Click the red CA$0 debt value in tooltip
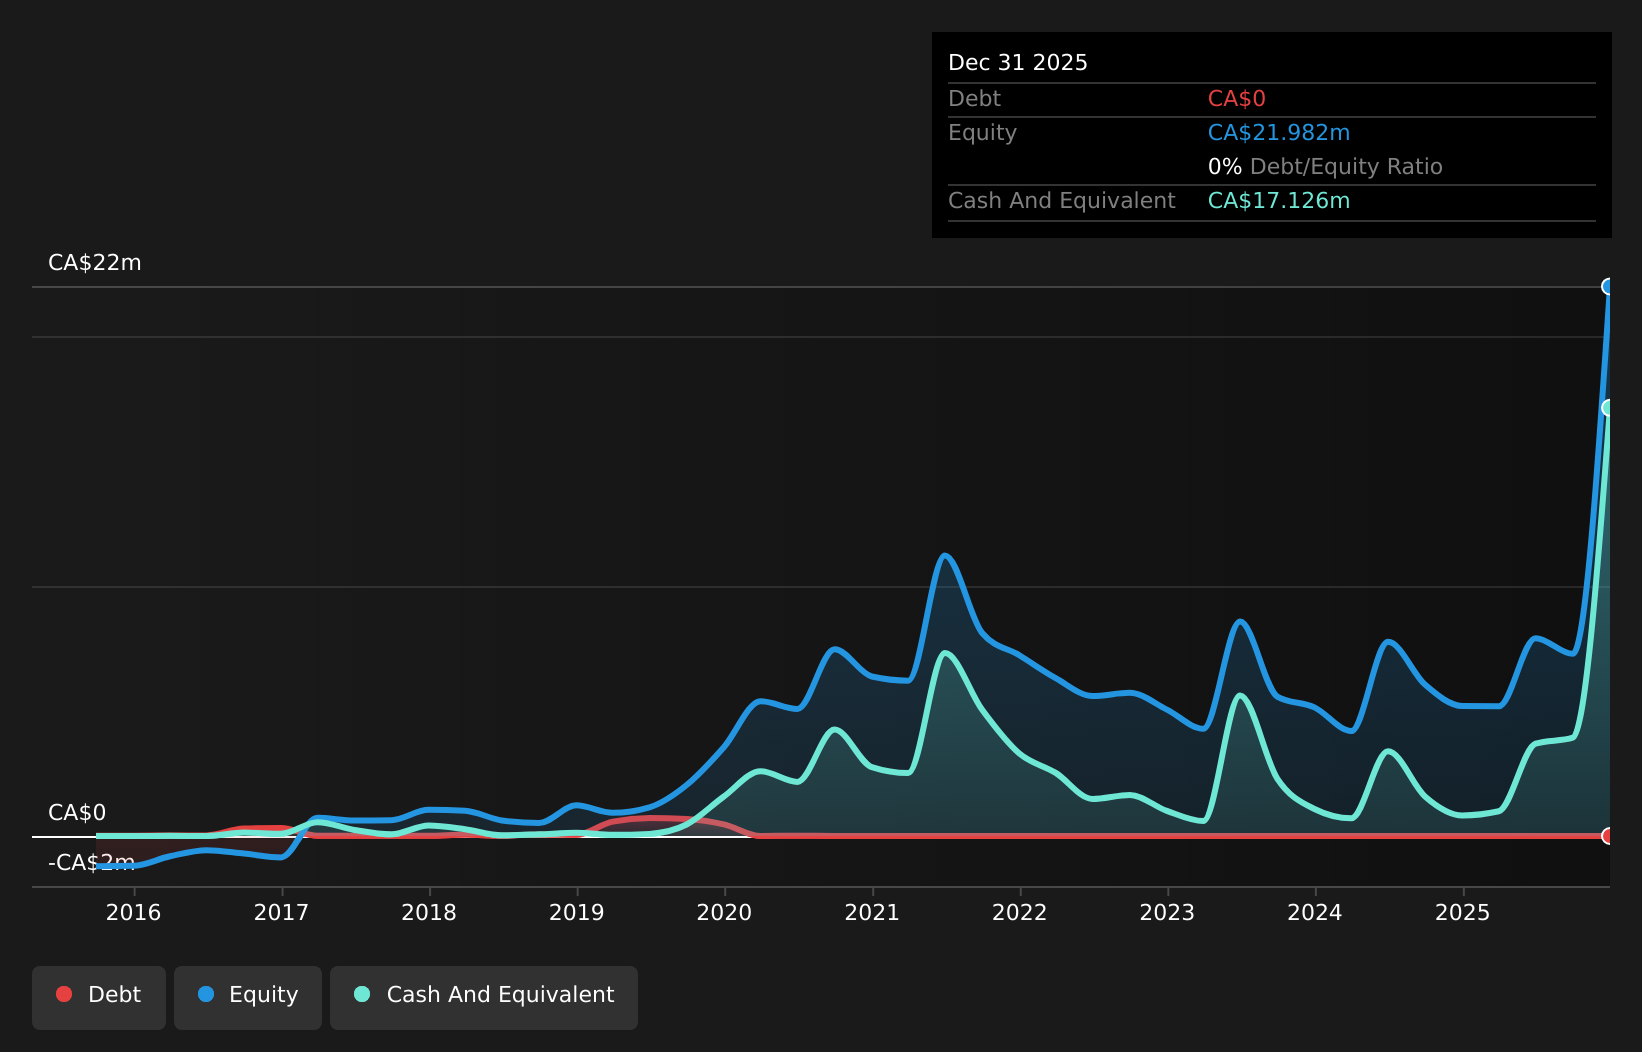 (1237, 99)
